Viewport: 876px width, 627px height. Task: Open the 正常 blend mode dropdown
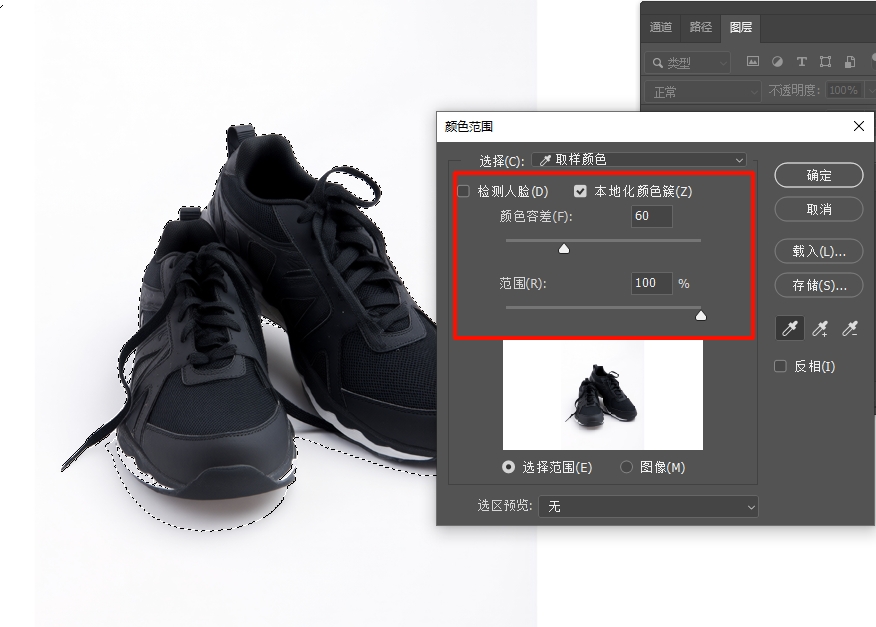(x=704, y=91)
